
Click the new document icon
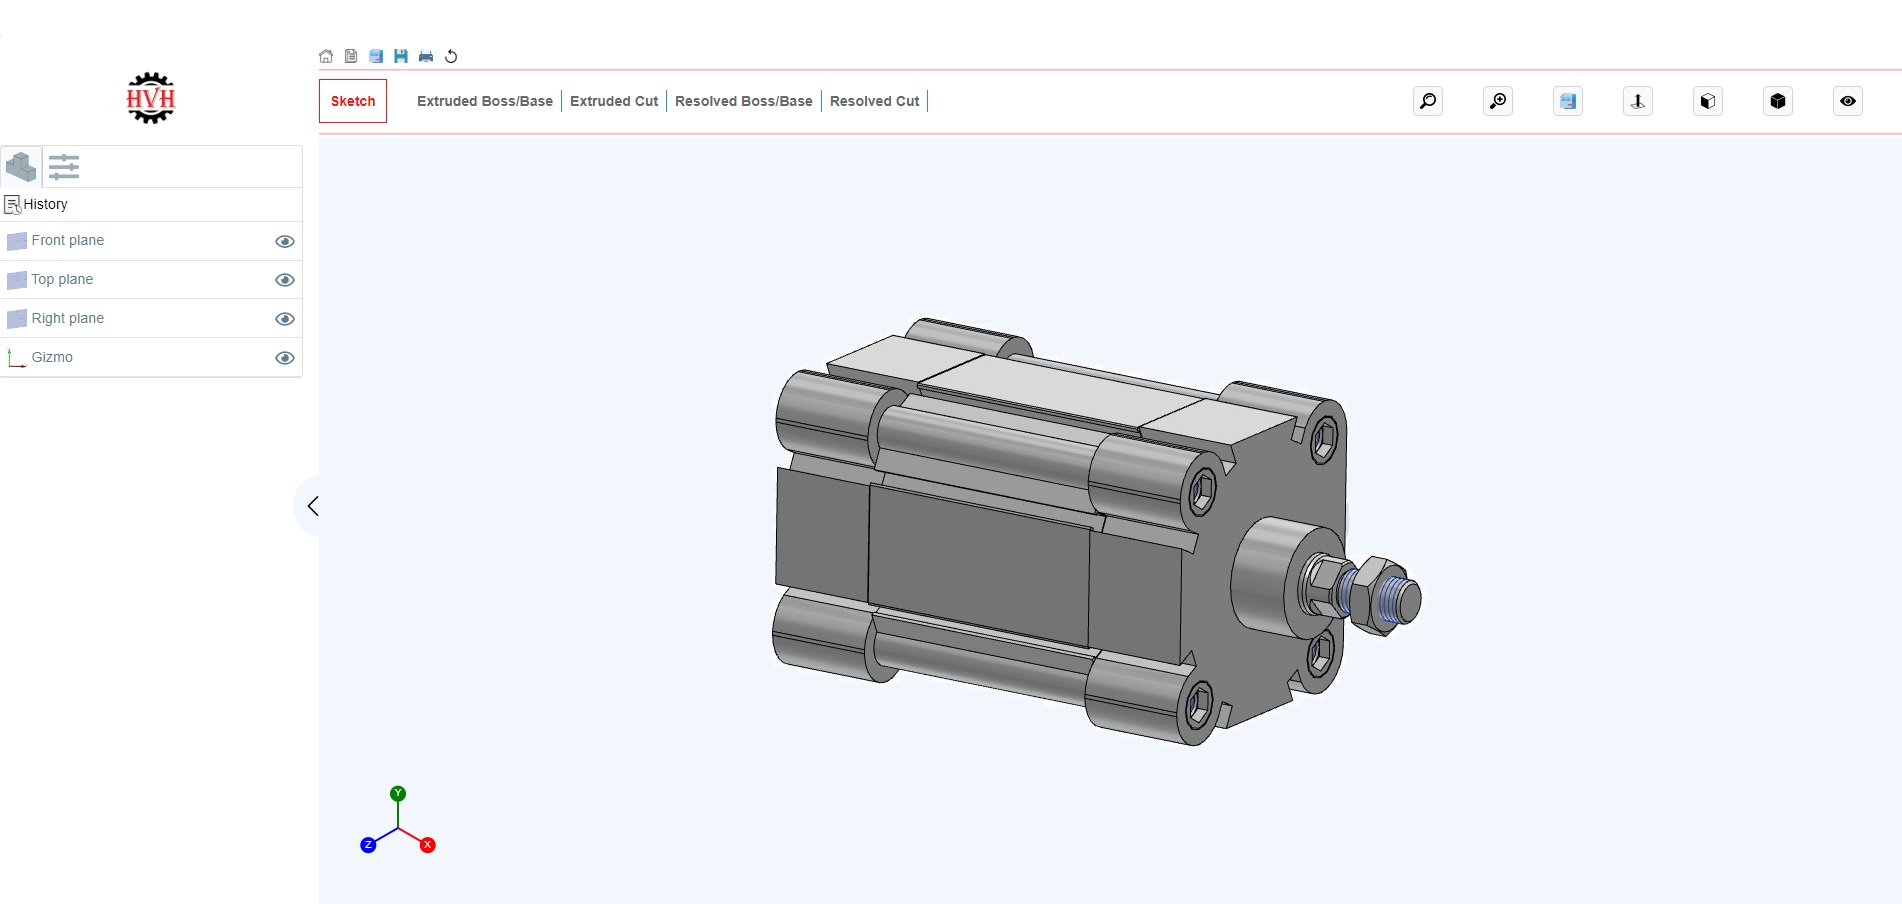coord(351,56)
